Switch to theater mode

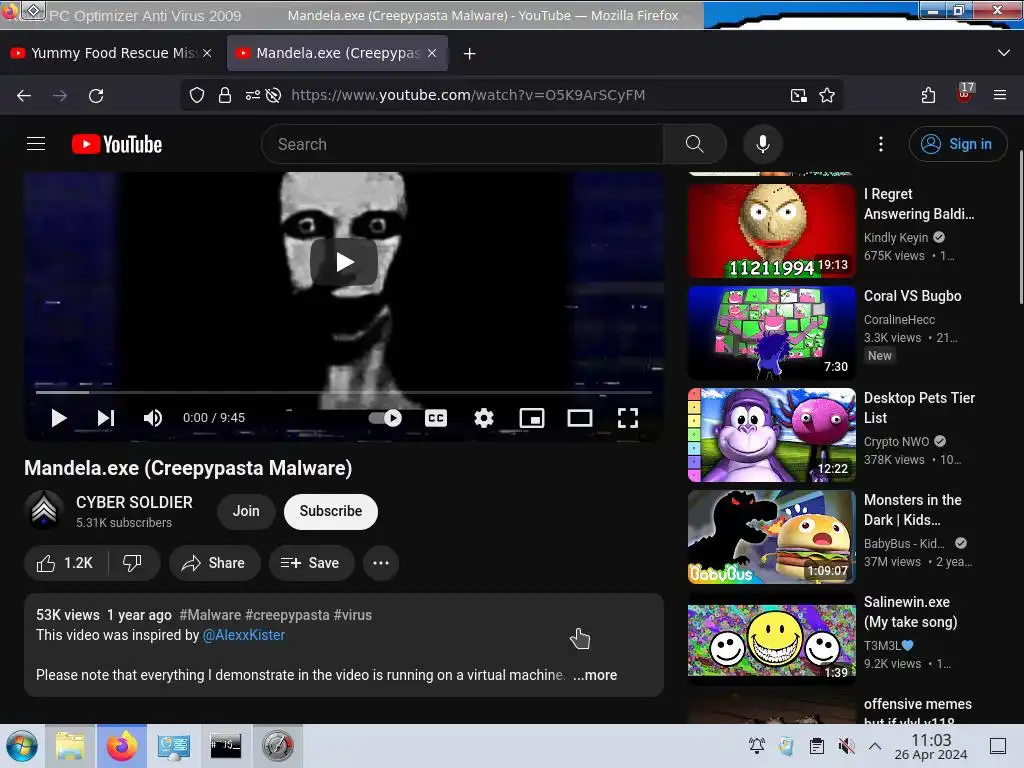click(580, 418)
